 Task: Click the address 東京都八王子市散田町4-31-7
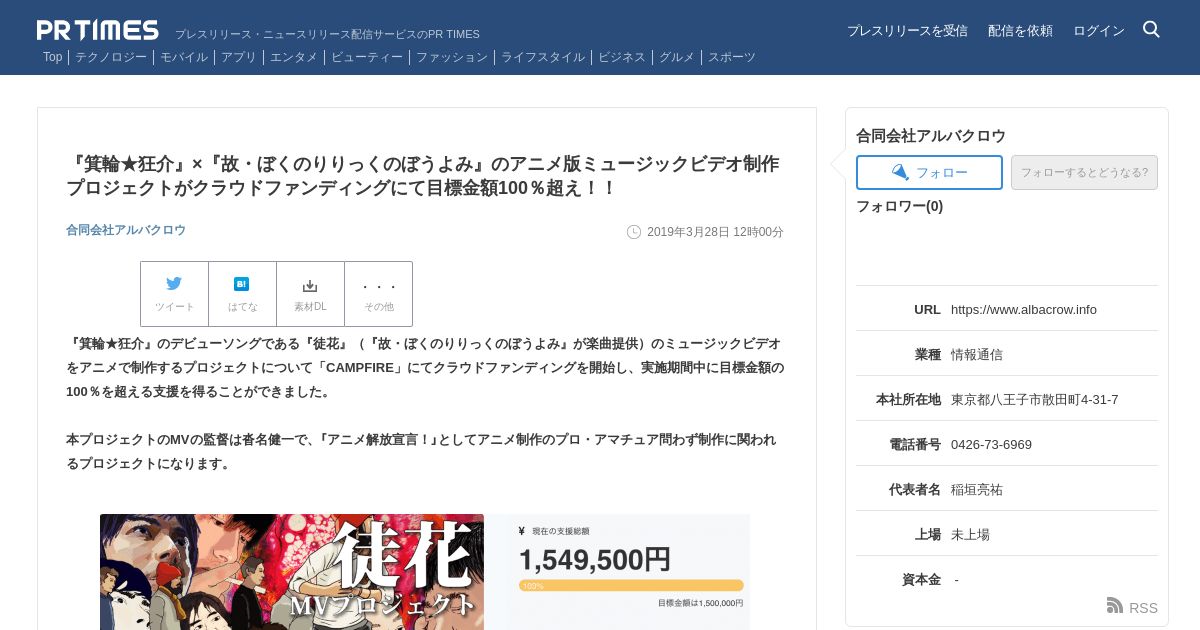pos(1035,399)
